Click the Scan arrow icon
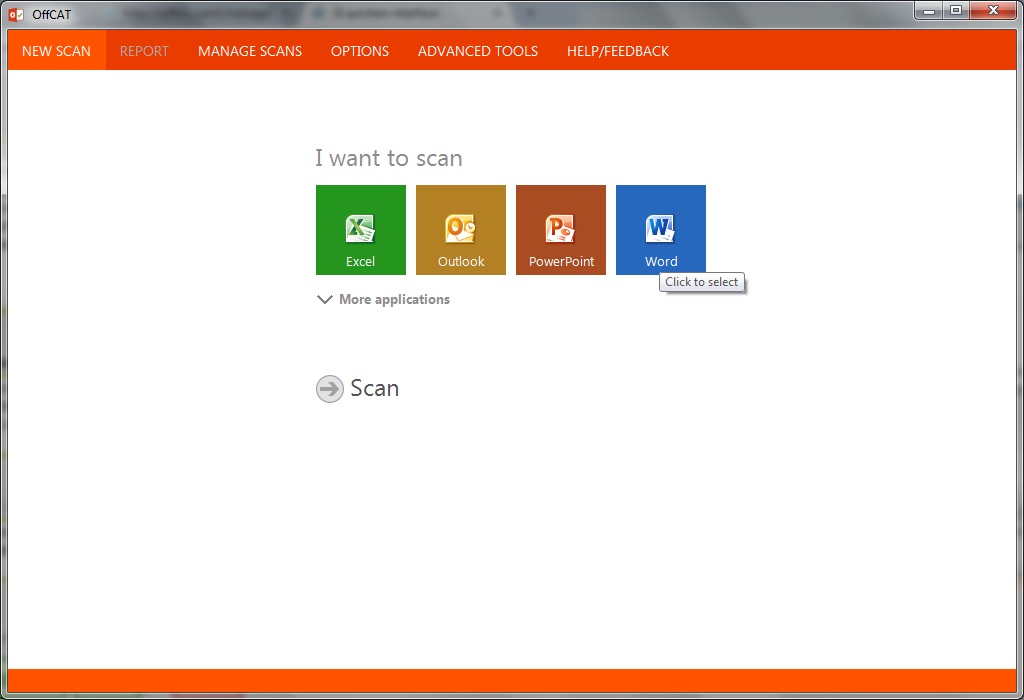This screenshot has height=700, width=1024. click(x=329, y=389)
